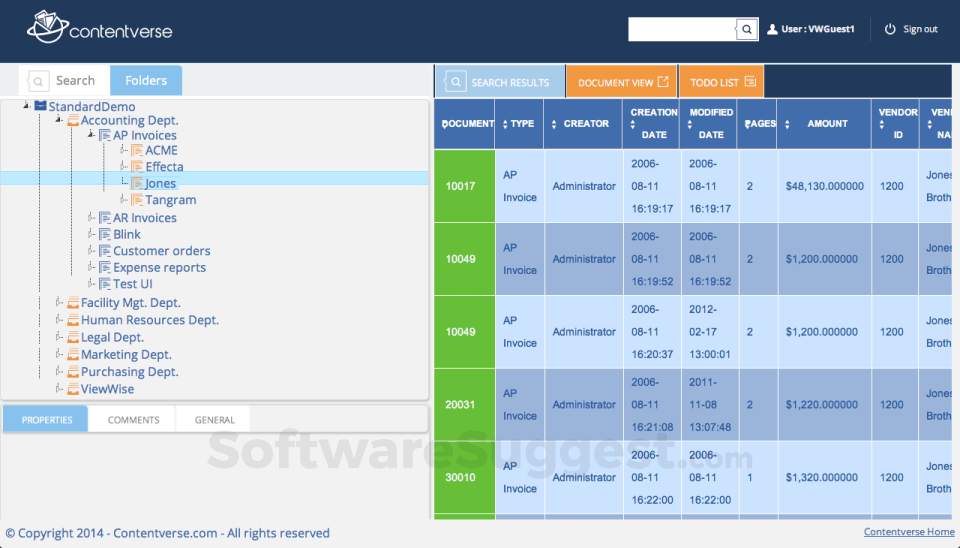Collapse the AP Invoices node
The width and height of the screenshot is (960, 548).
[91, 134]
